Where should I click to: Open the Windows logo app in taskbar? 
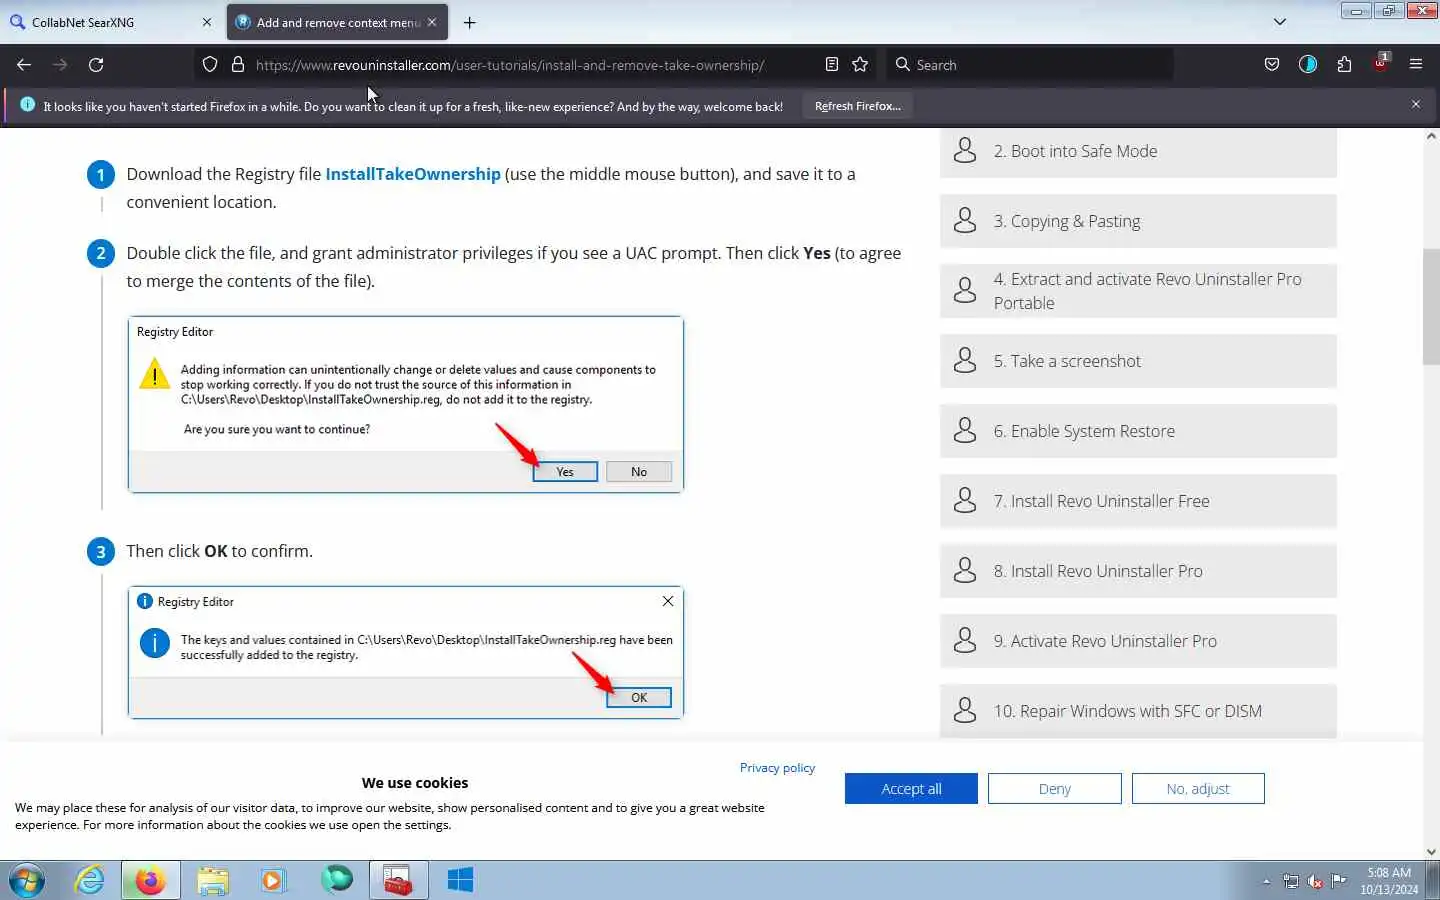[x=460, y=881]
